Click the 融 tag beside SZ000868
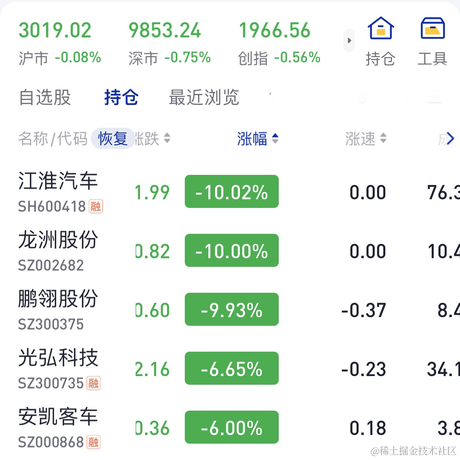This screenshot has height=460, width=460. click(x=94, y=442)
